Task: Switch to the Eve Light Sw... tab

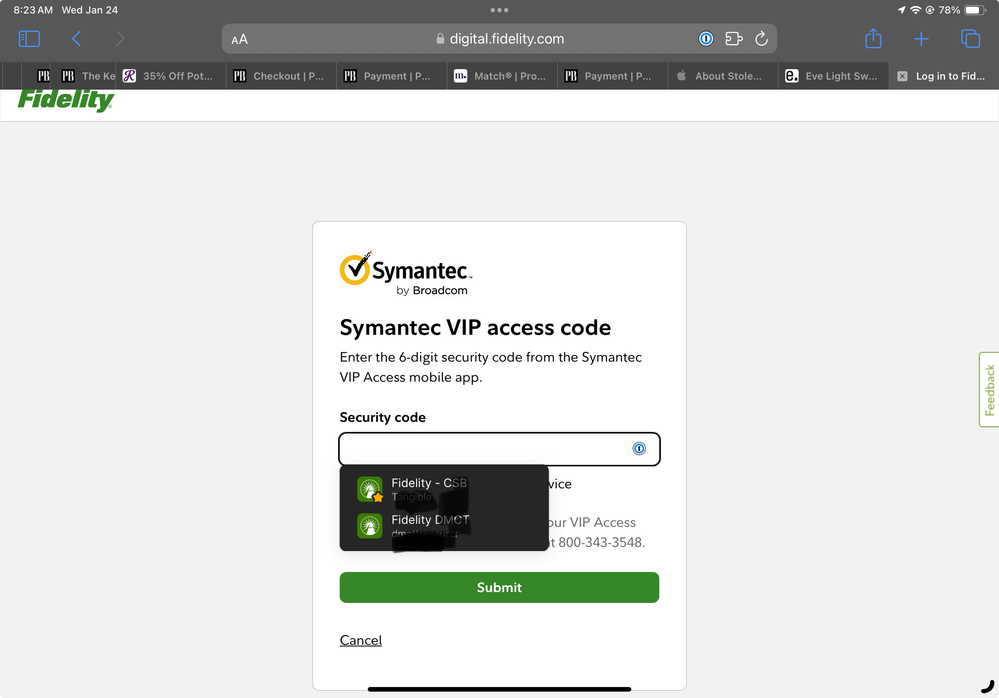Action: point(832,76)
